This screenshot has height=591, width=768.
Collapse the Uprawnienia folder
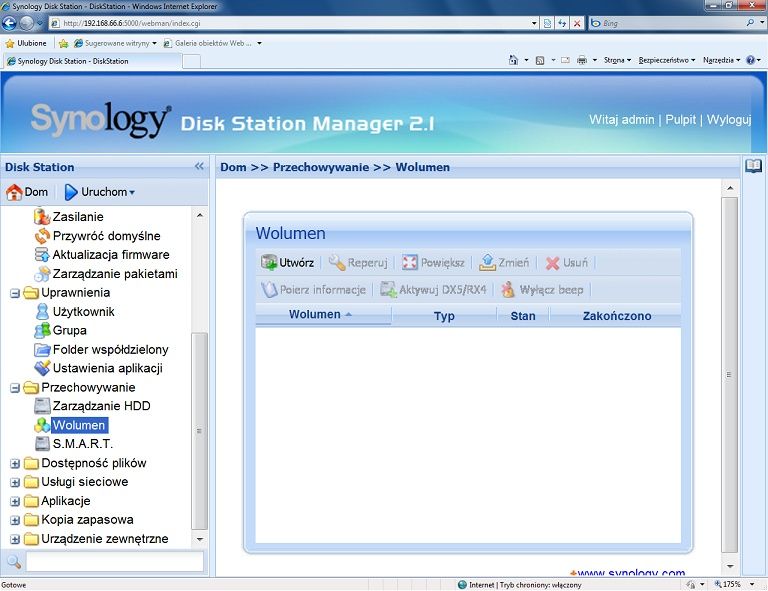coord(15,293)
